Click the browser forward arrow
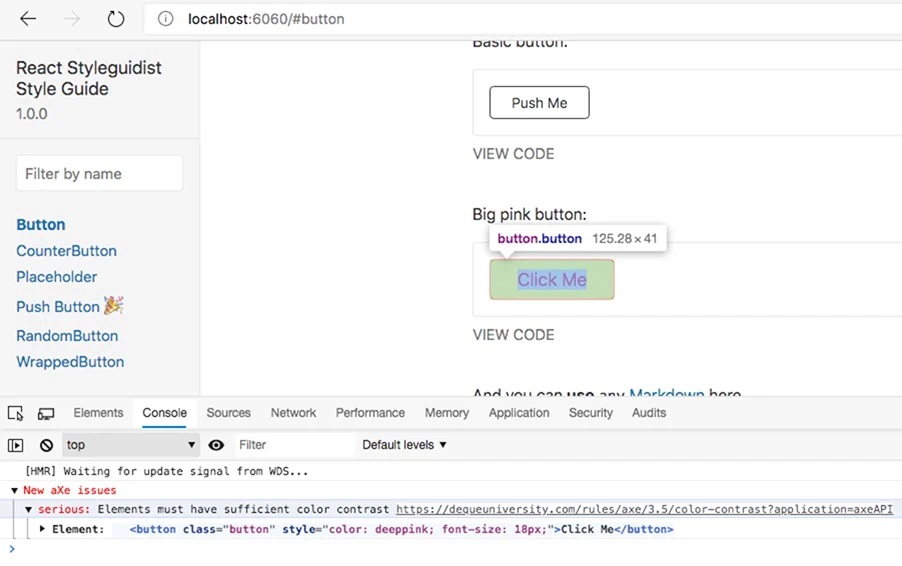902x566 pixels. [x=72, y=19]
